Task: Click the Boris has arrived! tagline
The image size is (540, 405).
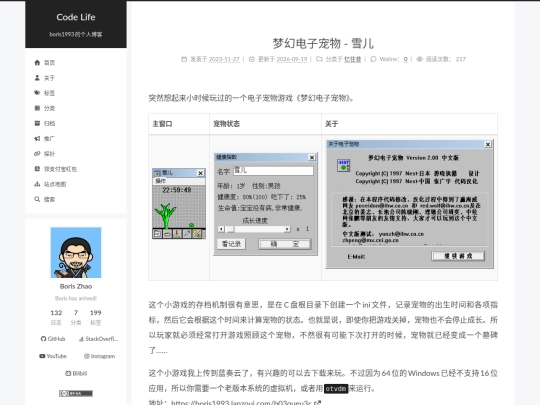Action: pos(76,298)
